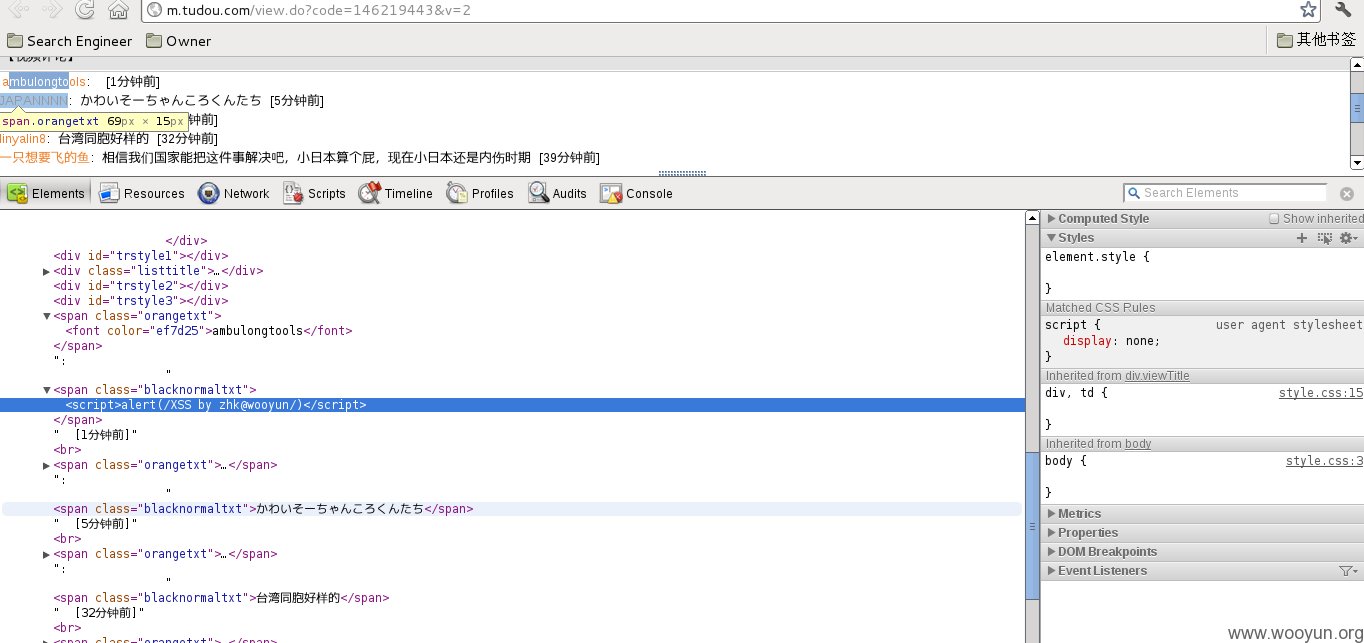This screenshot has height=643, width=1364.
Task: Bookmark this page with the star icon
Action: (1308, 10)
